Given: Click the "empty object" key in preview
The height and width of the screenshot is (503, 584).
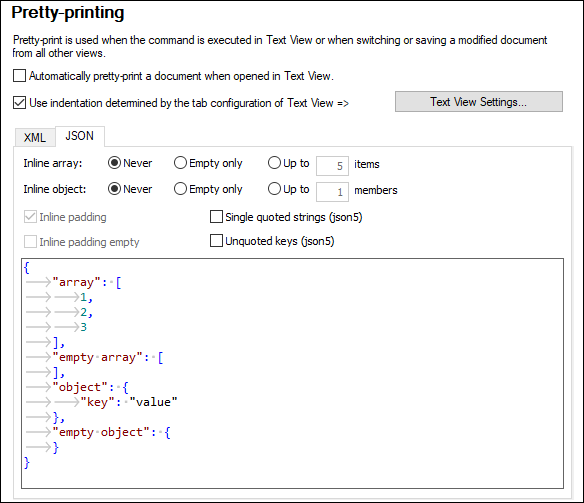Looking at the screenshot, I should [x=101, y=432].
